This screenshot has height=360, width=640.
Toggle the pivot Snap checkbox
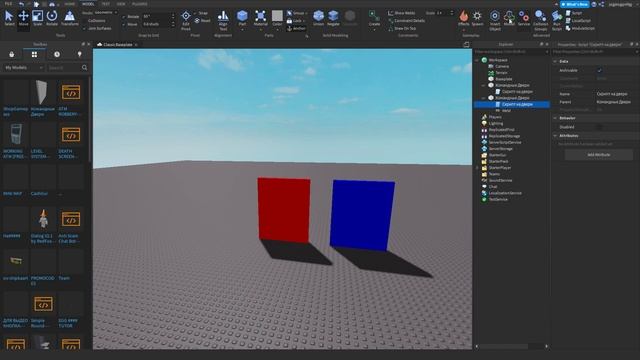[x=195, y=13]
